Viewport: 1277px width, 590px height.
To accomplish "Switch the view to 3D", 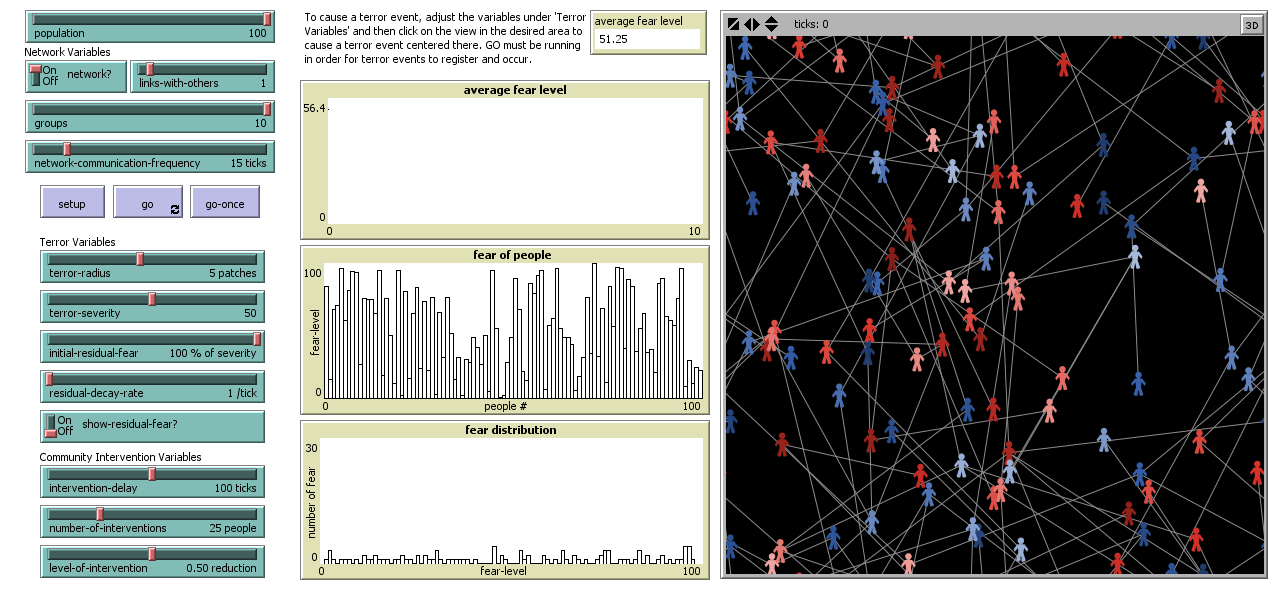I will (x=1251, y=25).
